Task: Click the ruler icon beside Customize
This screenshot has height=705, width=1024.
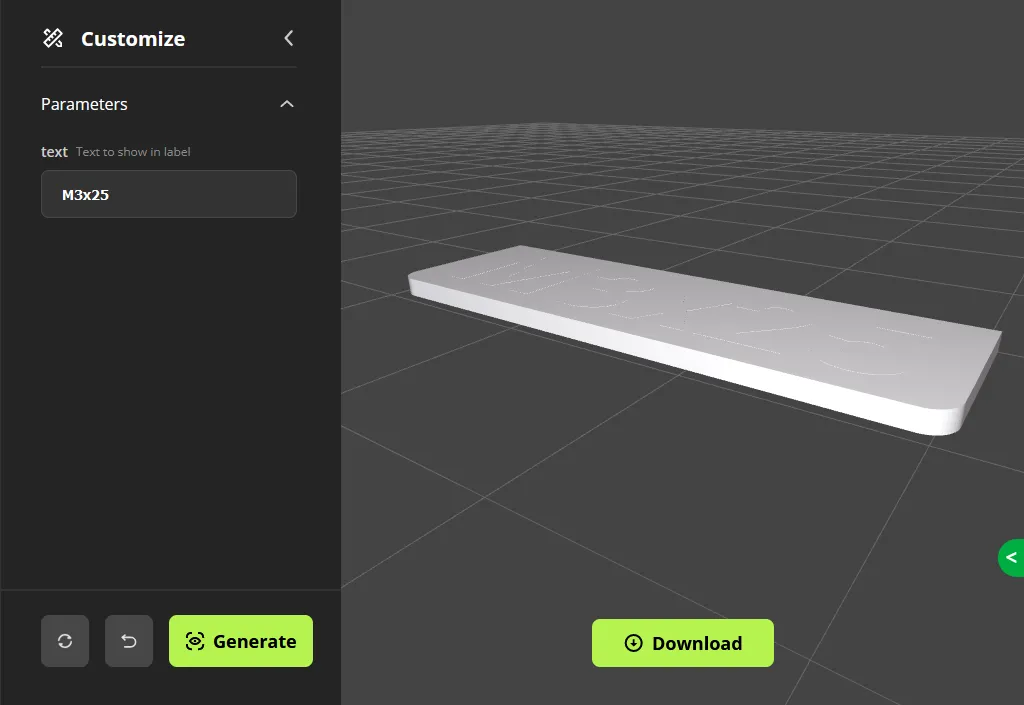Action: click(x=53, y=38)
